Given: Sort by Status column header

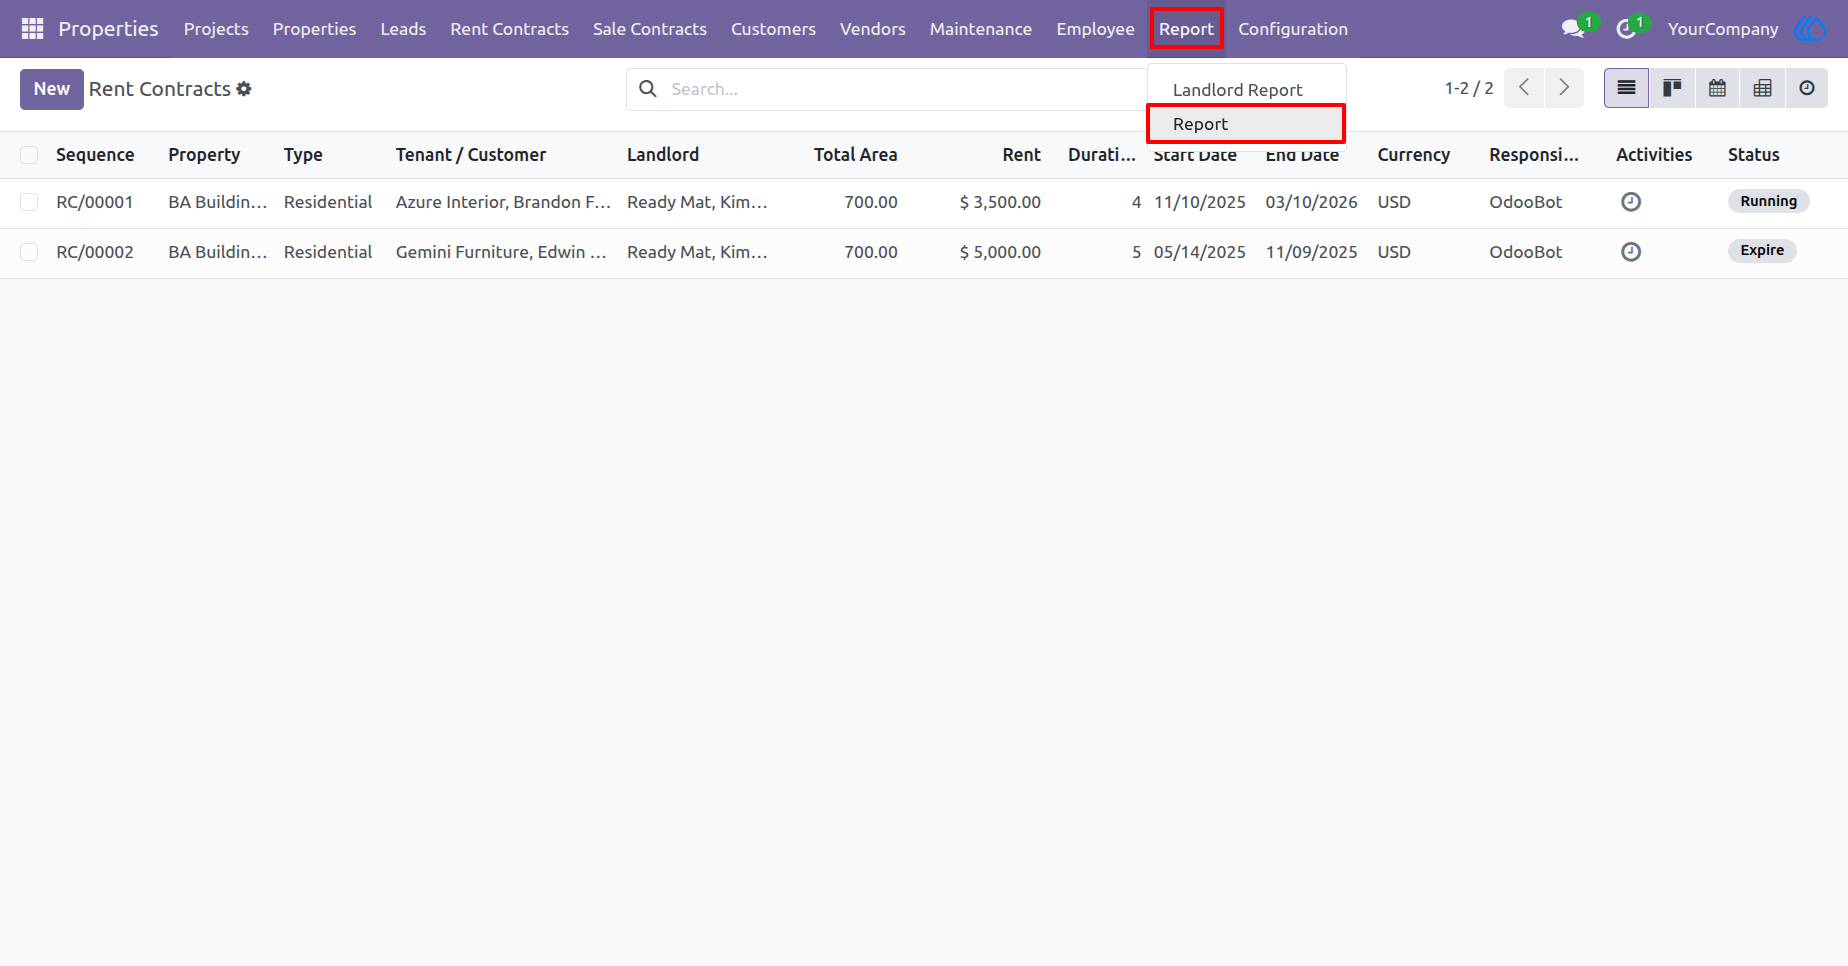Looking at the screenshot, I should (x=1753, y=155).
